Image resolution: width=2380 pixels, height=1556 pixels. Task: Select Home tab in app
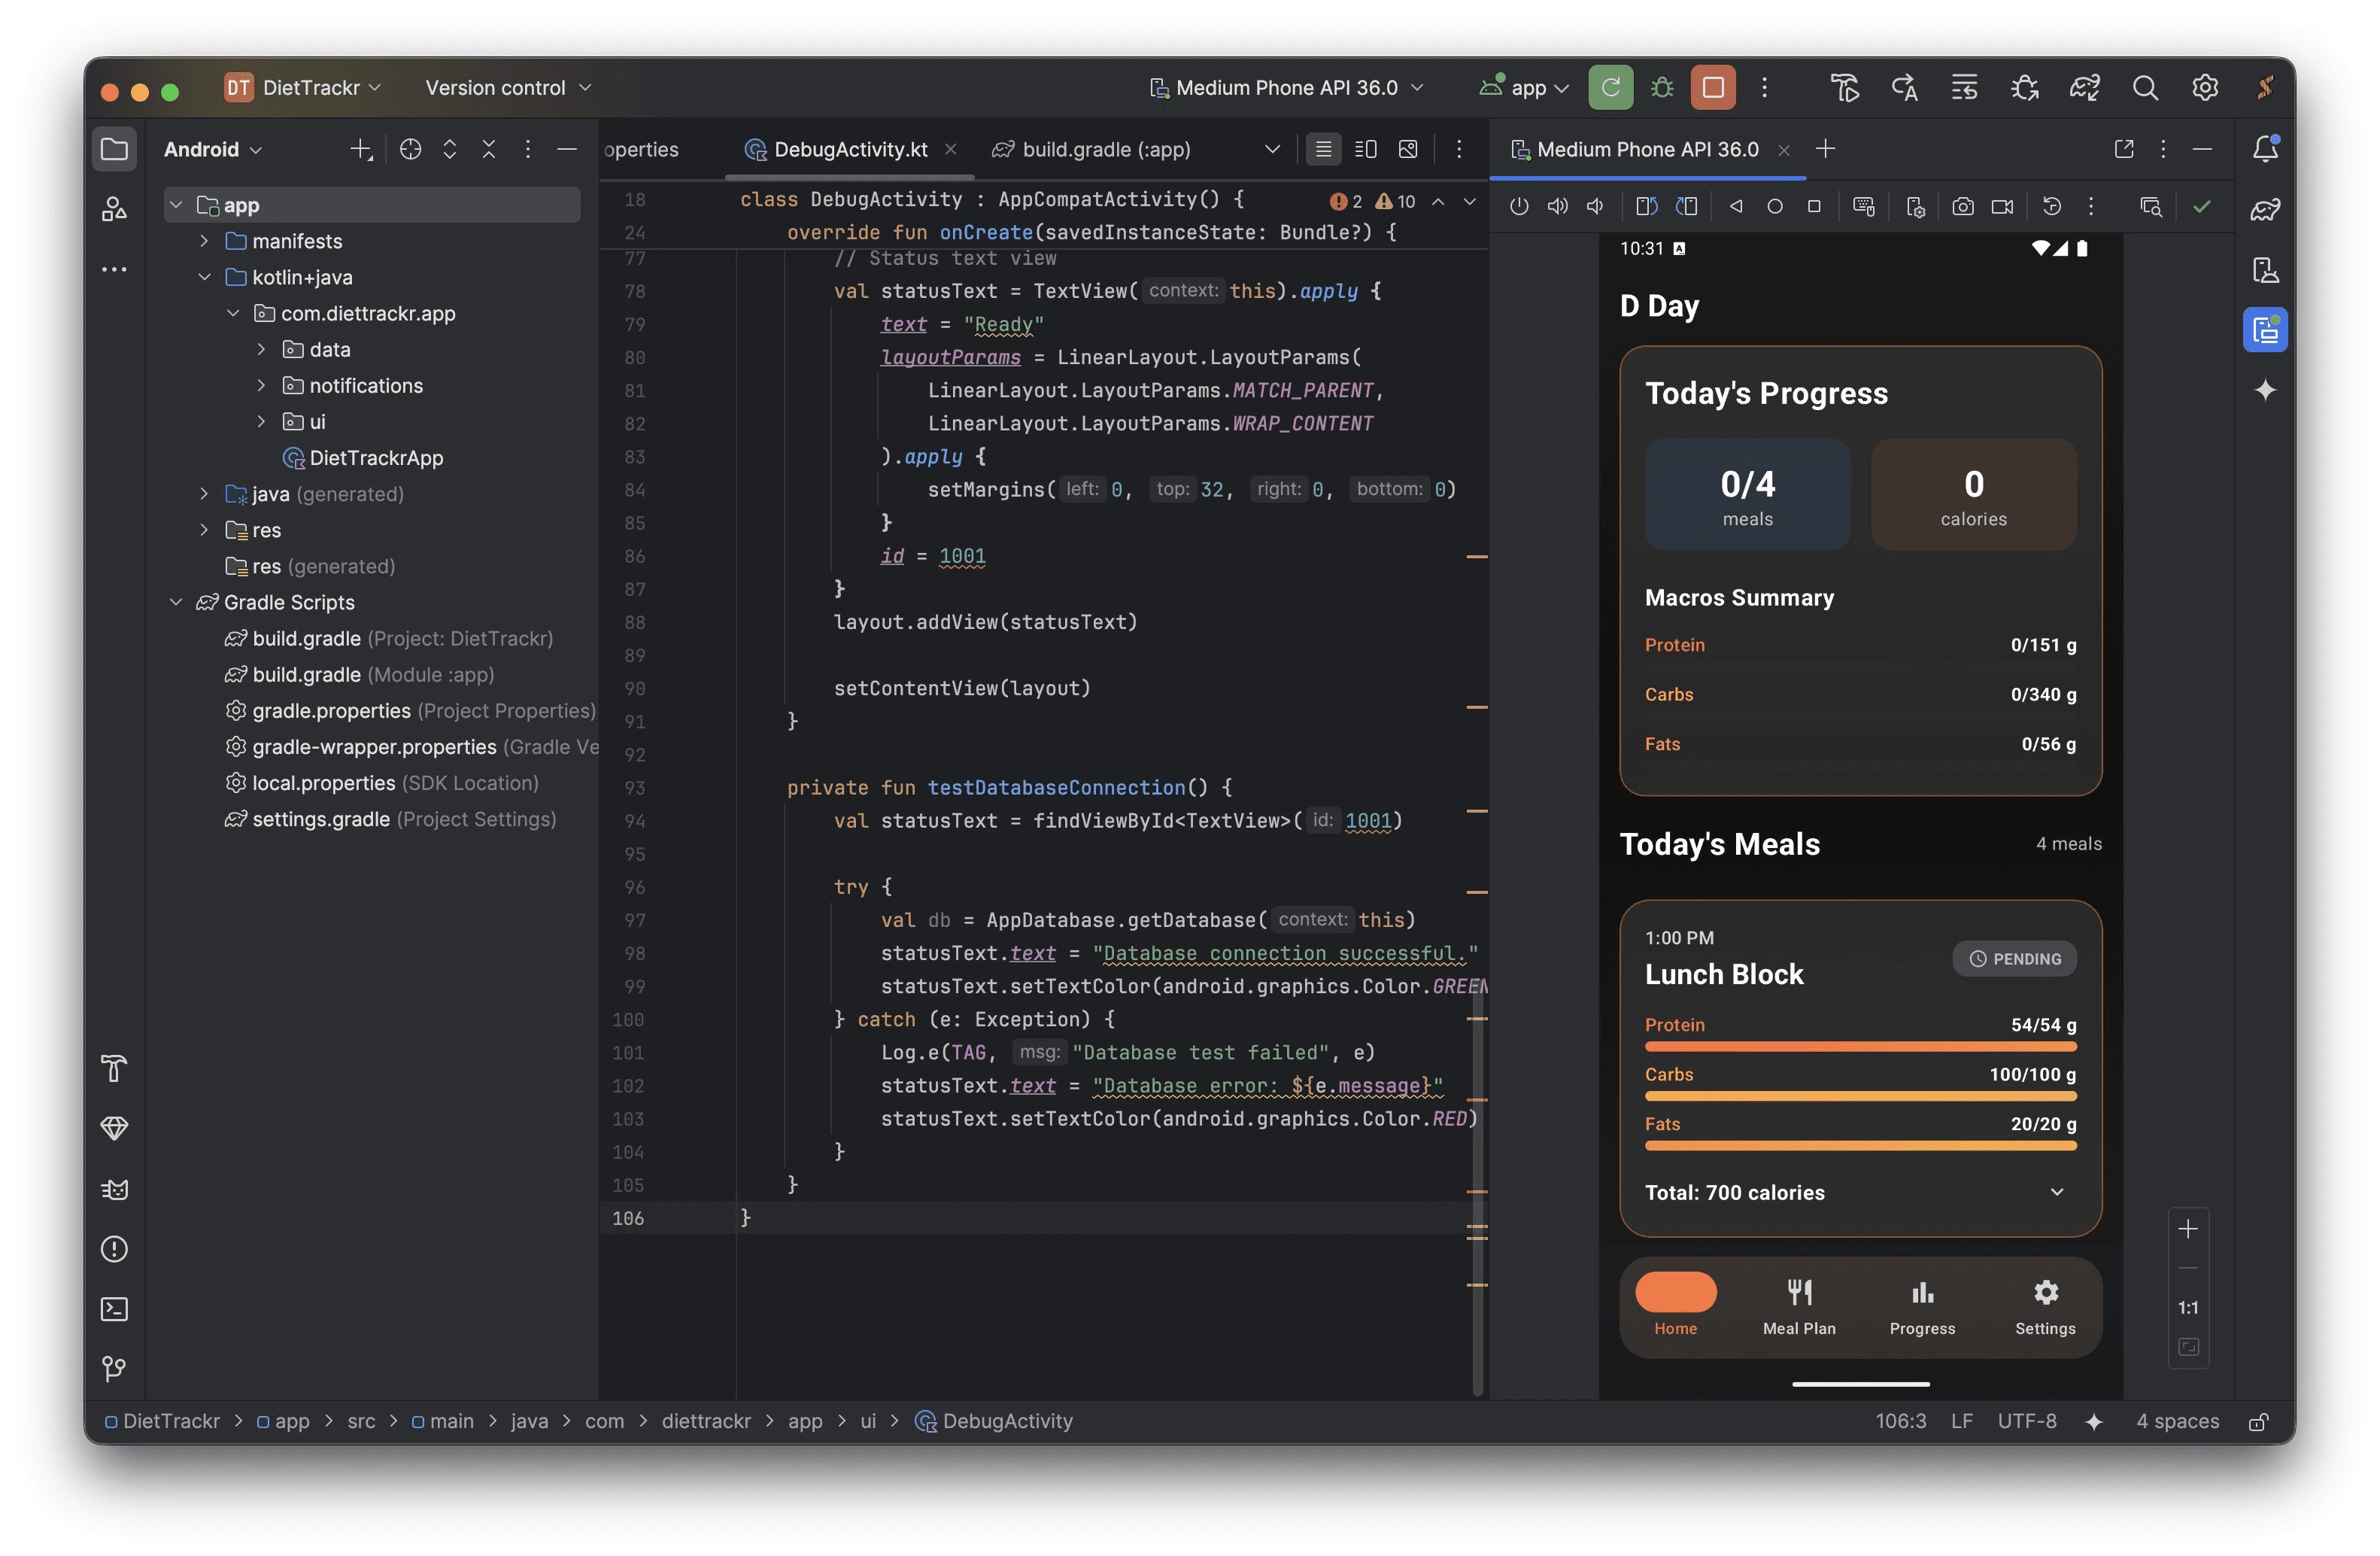1675,1306
